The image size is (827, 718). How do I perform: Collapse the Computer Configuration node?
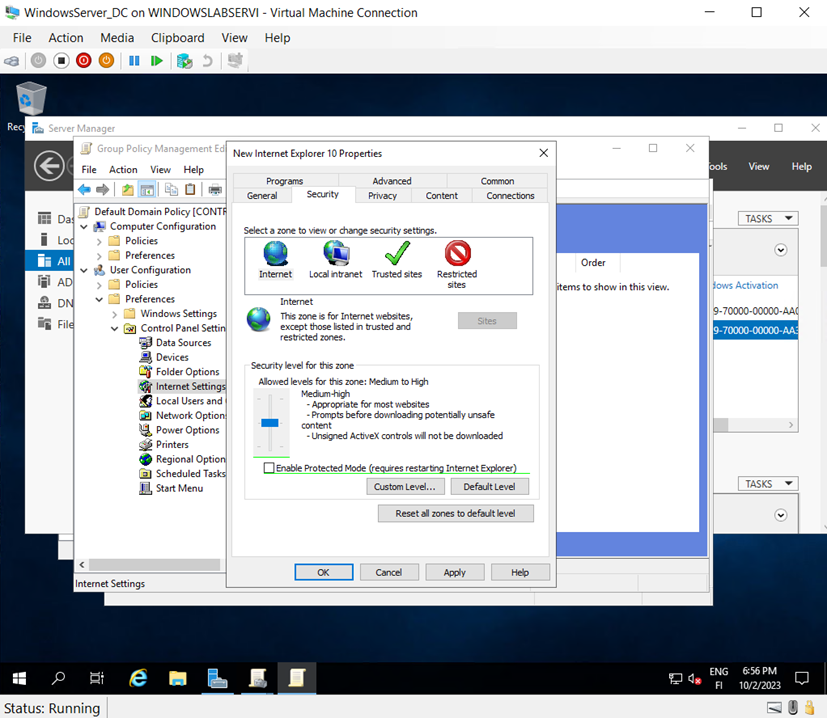[84, 226]
